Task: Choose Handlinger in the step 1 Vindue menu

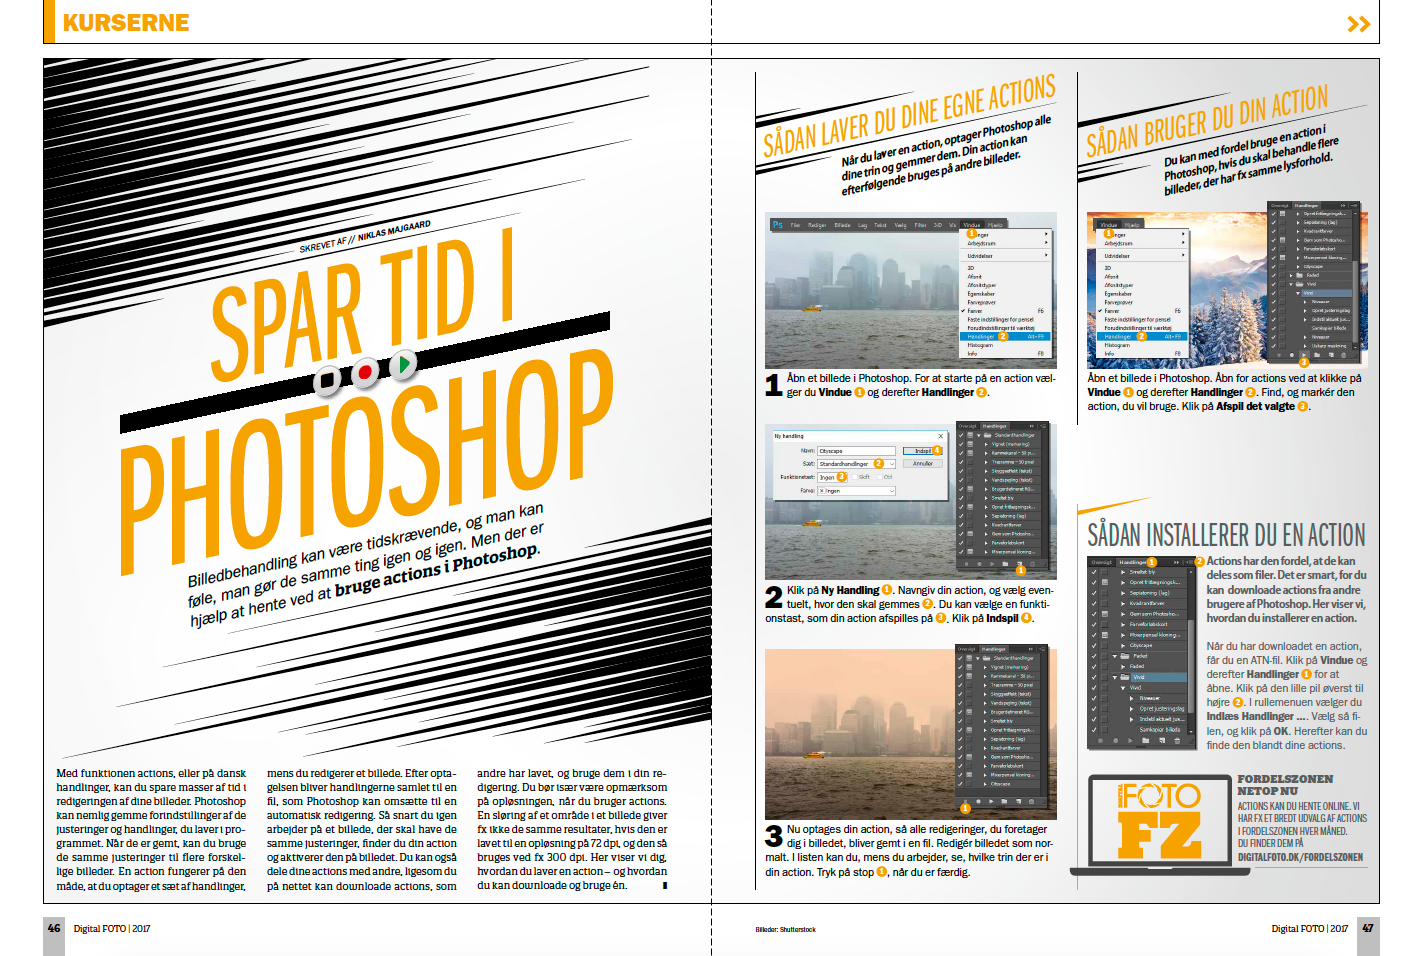Action: click(x=1005, y=337)
